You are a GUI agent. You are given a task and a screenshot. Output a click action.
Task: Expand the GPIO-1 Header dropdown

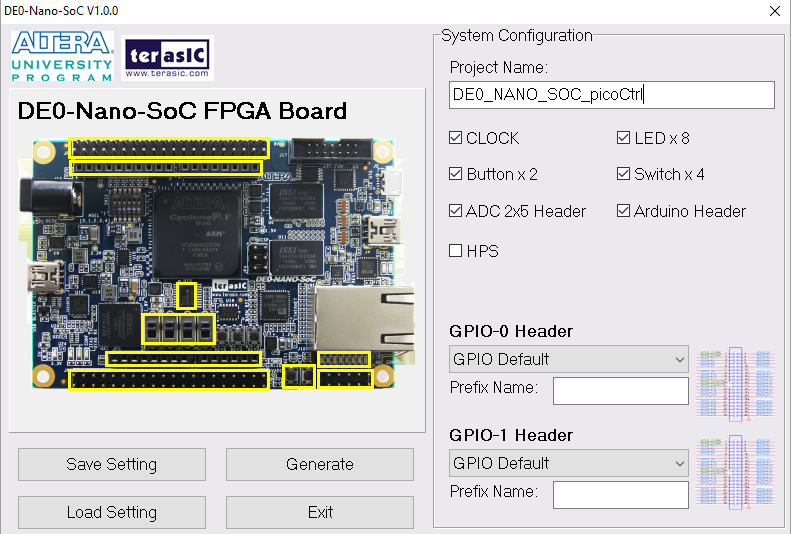569,463
